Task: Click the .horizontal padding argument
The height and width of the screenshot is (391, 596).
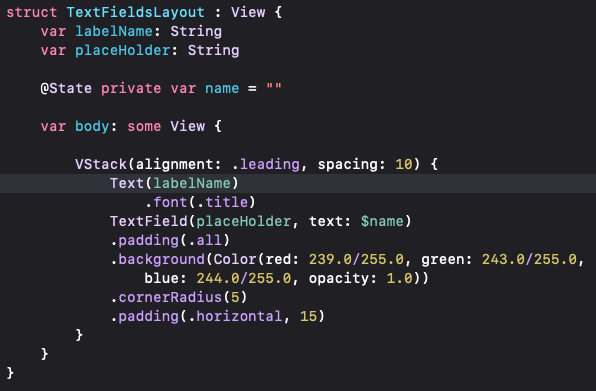Action: tap(235, 317)
